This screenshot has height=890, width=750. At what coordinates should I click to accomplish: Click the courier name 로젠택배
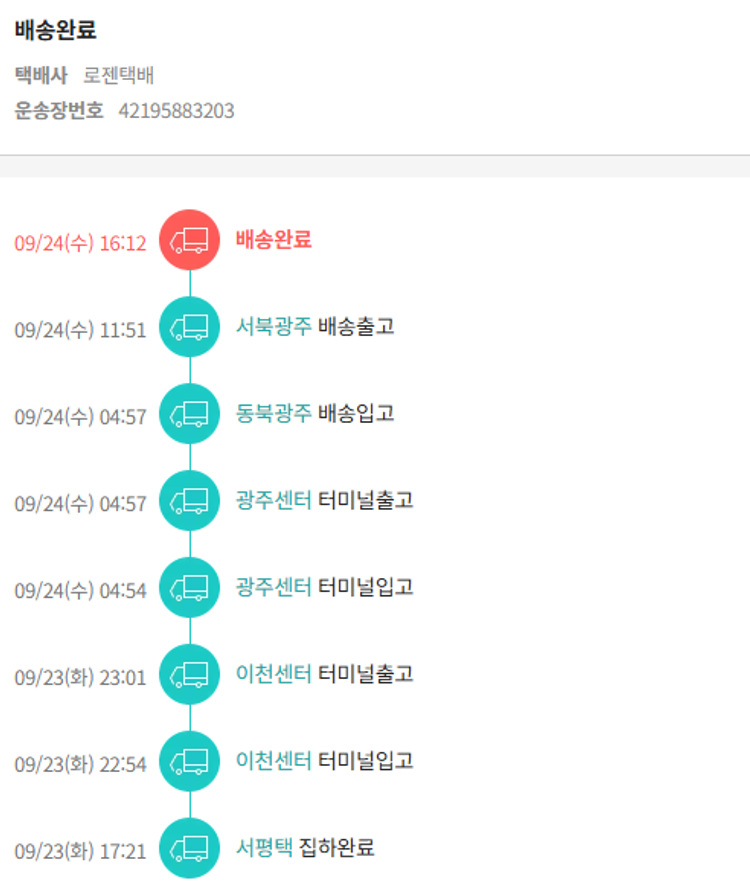[118, 76]
